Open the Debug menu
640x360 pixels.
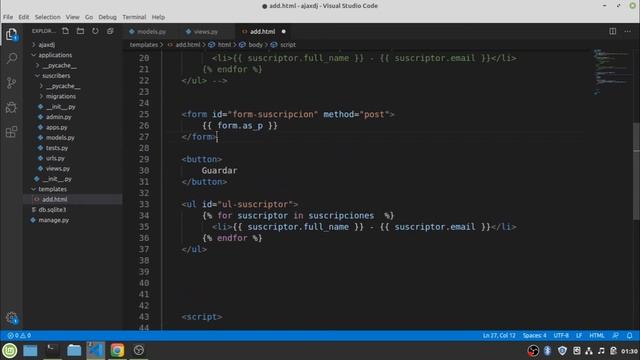point(107,17)
